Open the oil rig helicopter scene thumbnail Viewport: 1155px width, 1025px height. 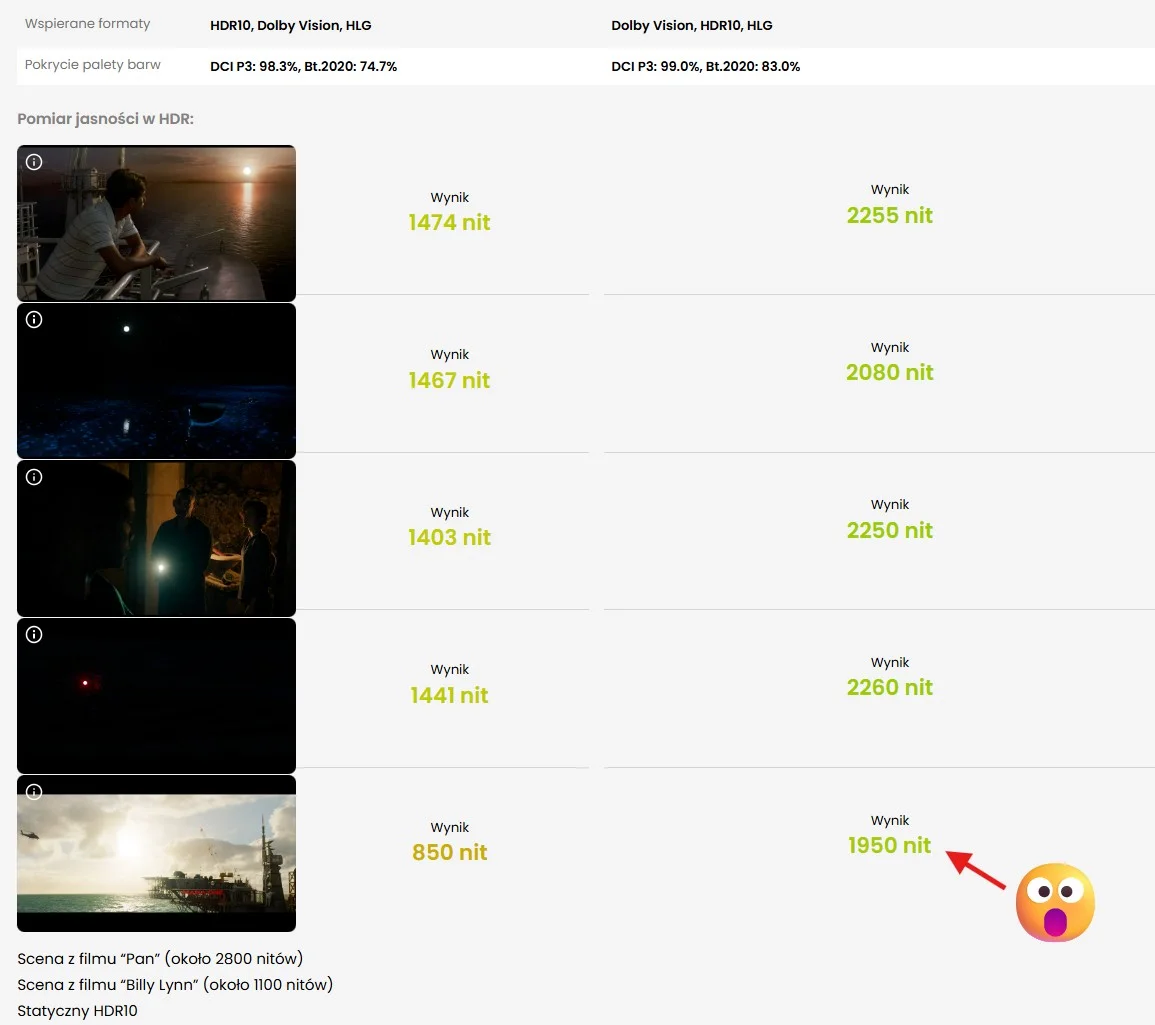click(x=156, y=853)
